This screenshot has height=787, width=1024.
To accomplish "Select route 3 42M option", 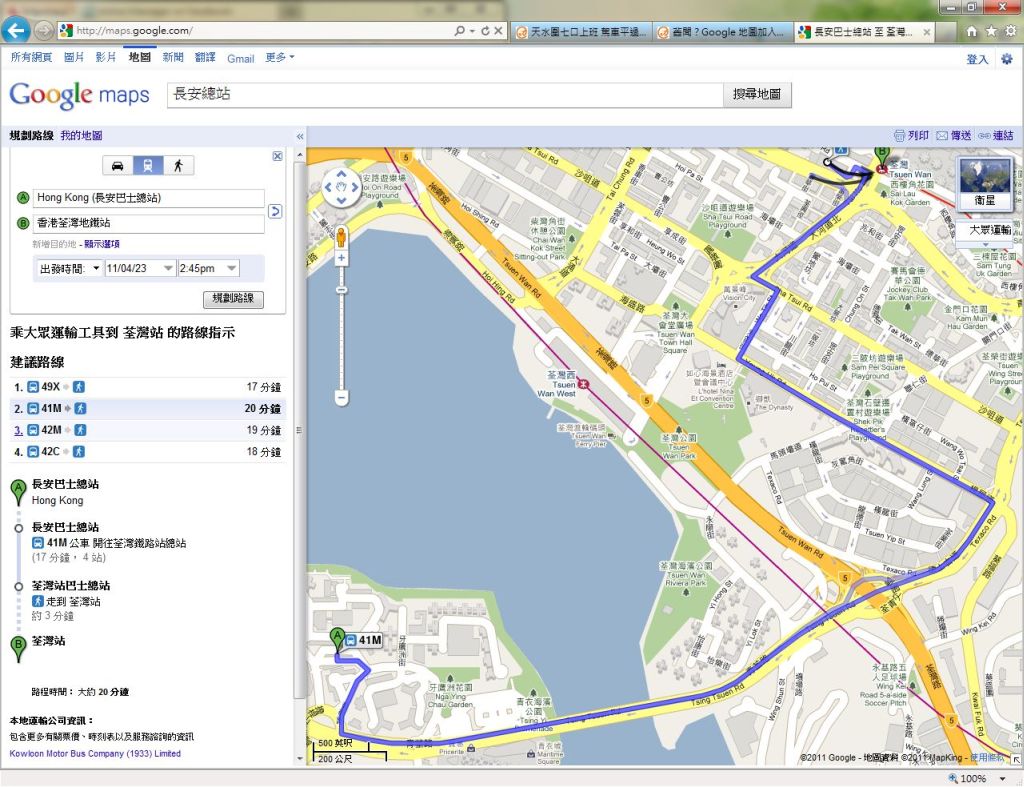I will (148, 430).
